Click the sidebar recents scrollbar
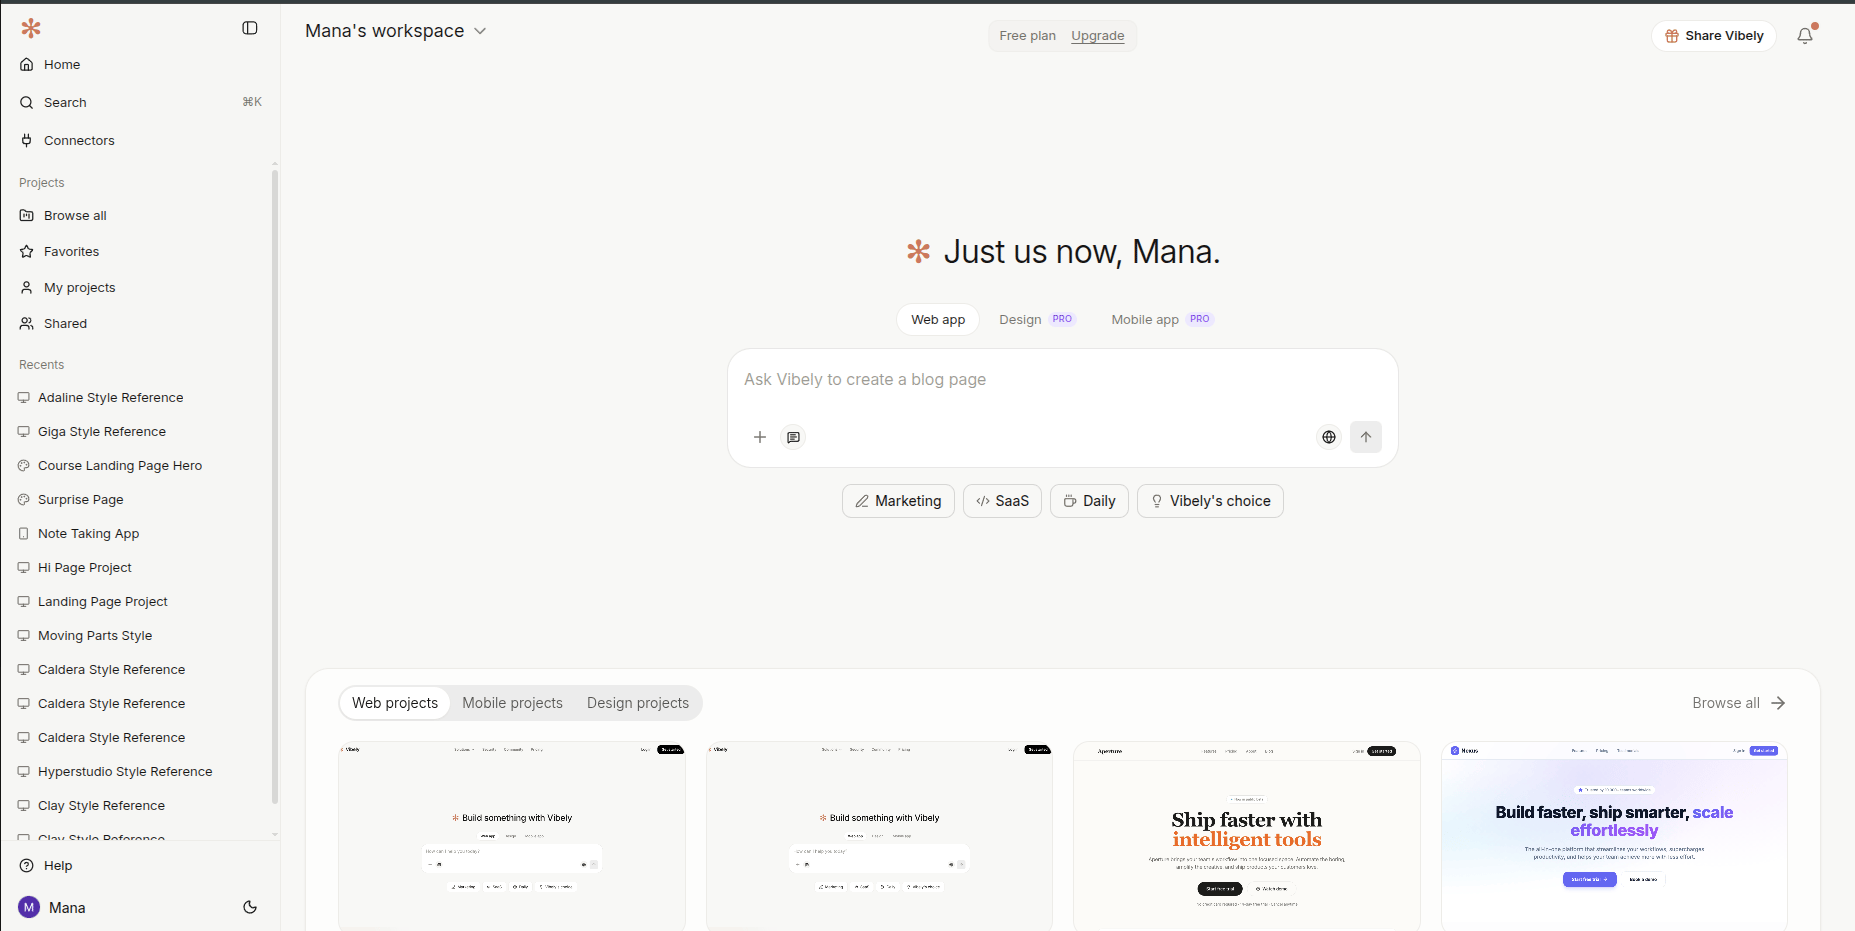This screenshot has width=1855, height=931. click(x=275, y=487)
